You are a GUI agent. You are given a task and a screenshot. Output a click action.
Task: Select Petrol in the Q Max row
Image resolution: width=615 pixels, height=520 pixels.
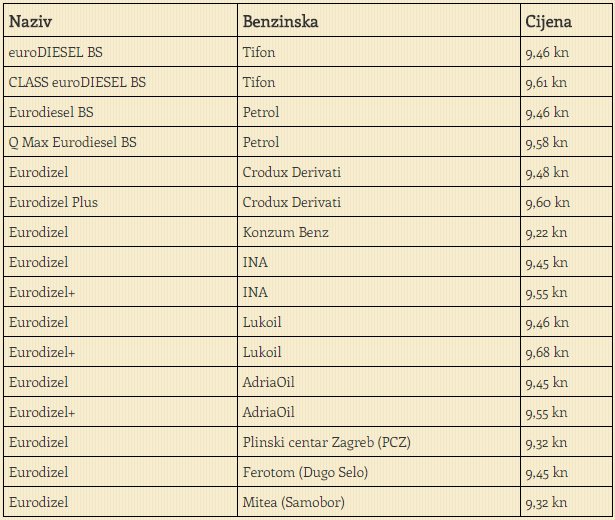pyautogui.click(x=261, y=142)
